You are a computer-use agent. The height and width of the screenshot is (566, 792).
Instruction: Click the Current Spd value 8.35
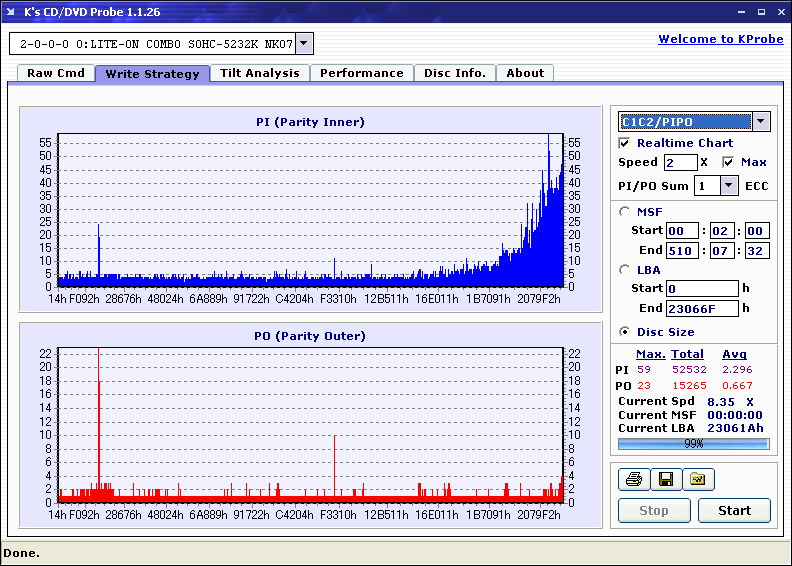[x=721, y=402]
